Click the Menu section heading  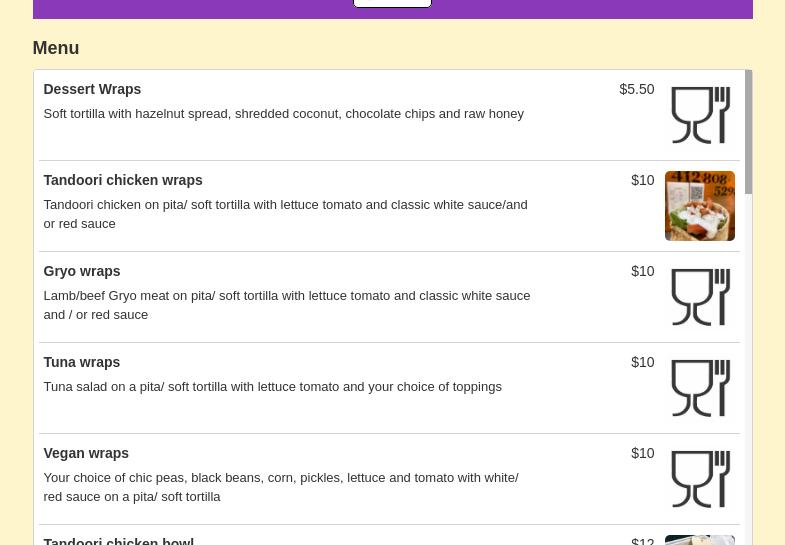click(x=56, y=48)
